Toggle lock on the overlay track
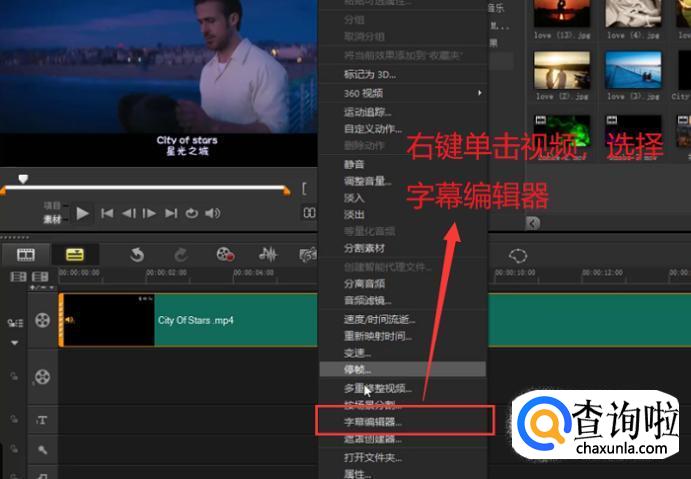This screenshot has width=691, height=479. pyautogui.click(x=14, y=376)
